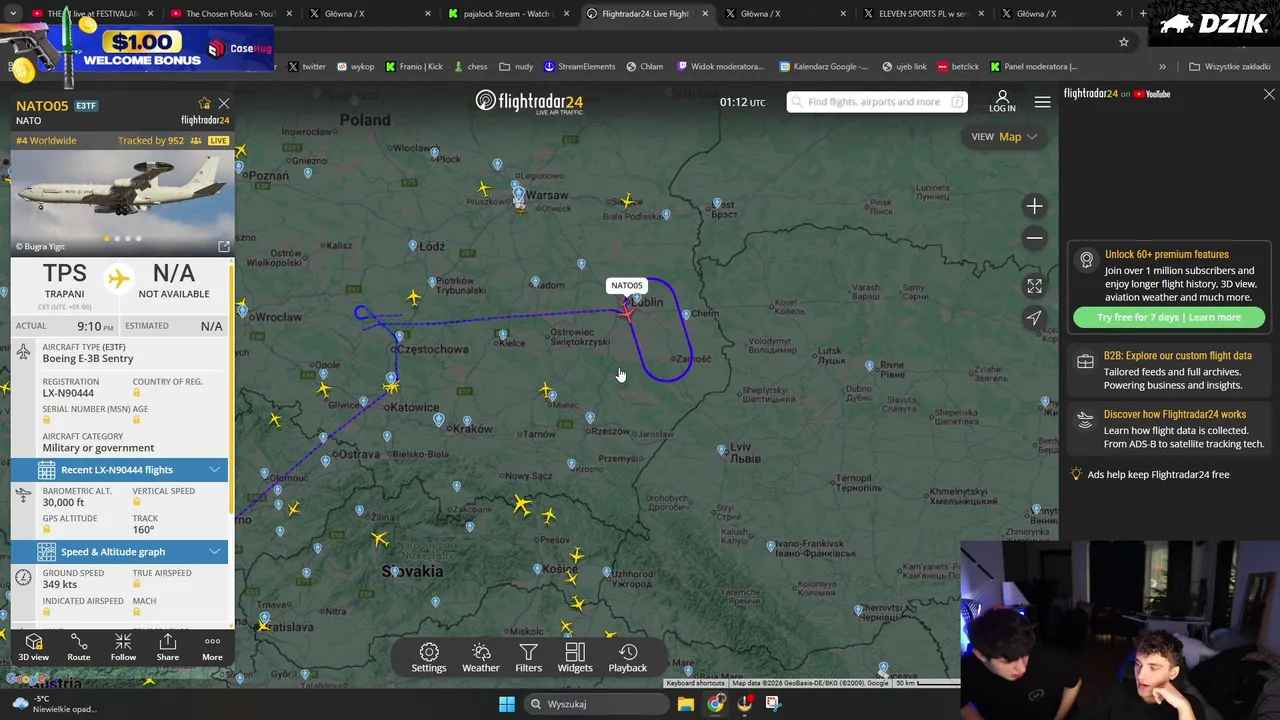Open Chrome from the taskbar
1280x720 pixels.
coord(715,704)
